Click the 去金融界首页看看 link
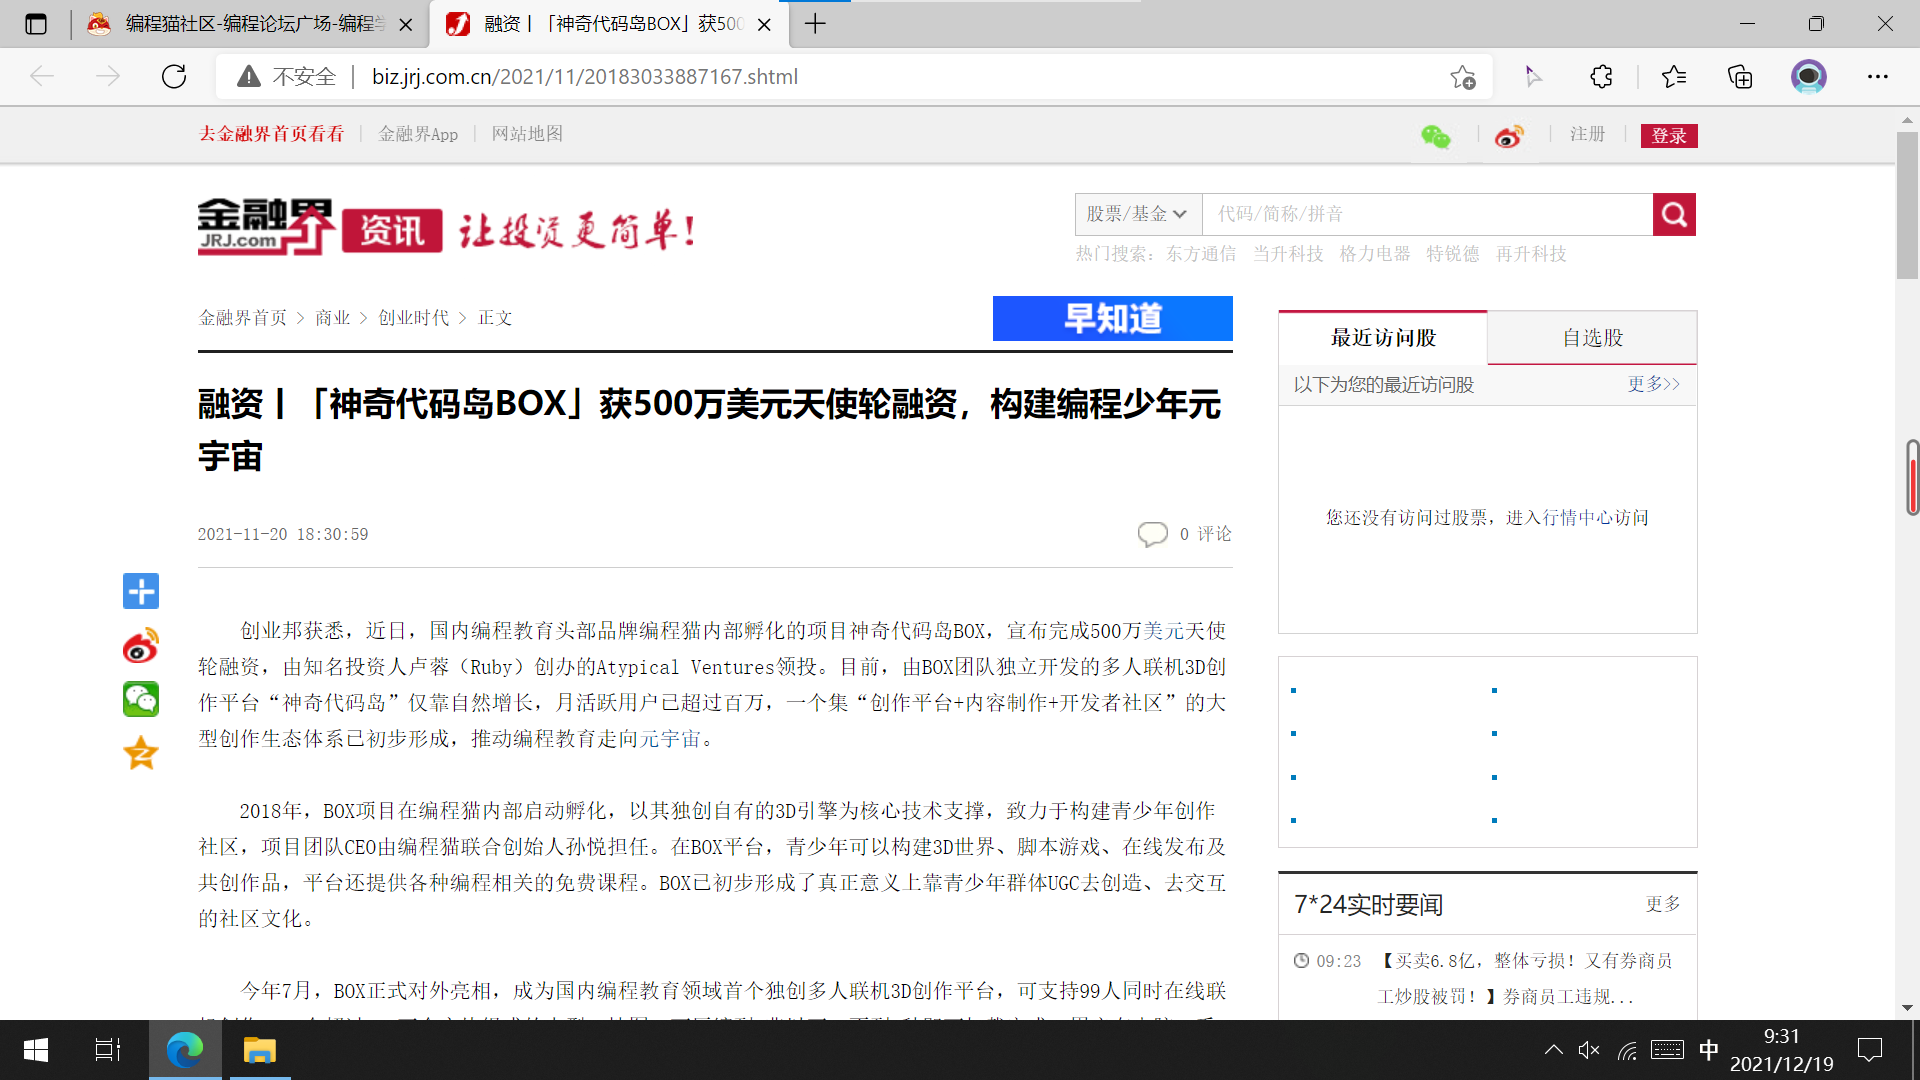Image resolution: width=1920 pixels, height=1080 pixels. 271,134
